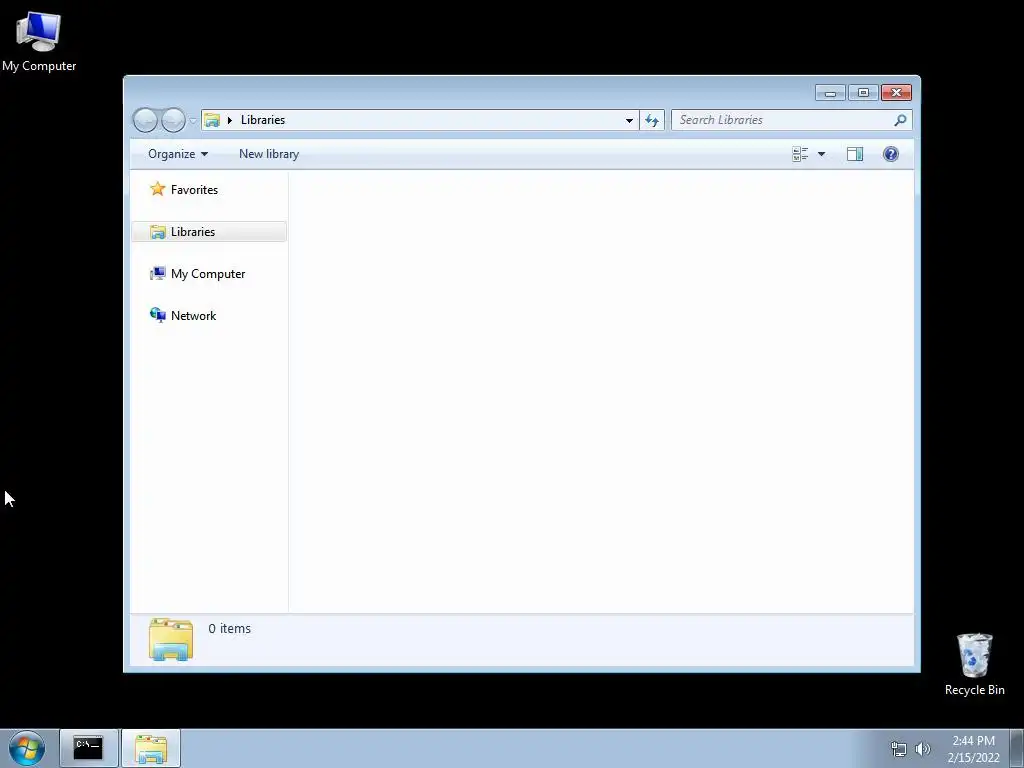Select My Computer in navigation pane

click(209, 274)
